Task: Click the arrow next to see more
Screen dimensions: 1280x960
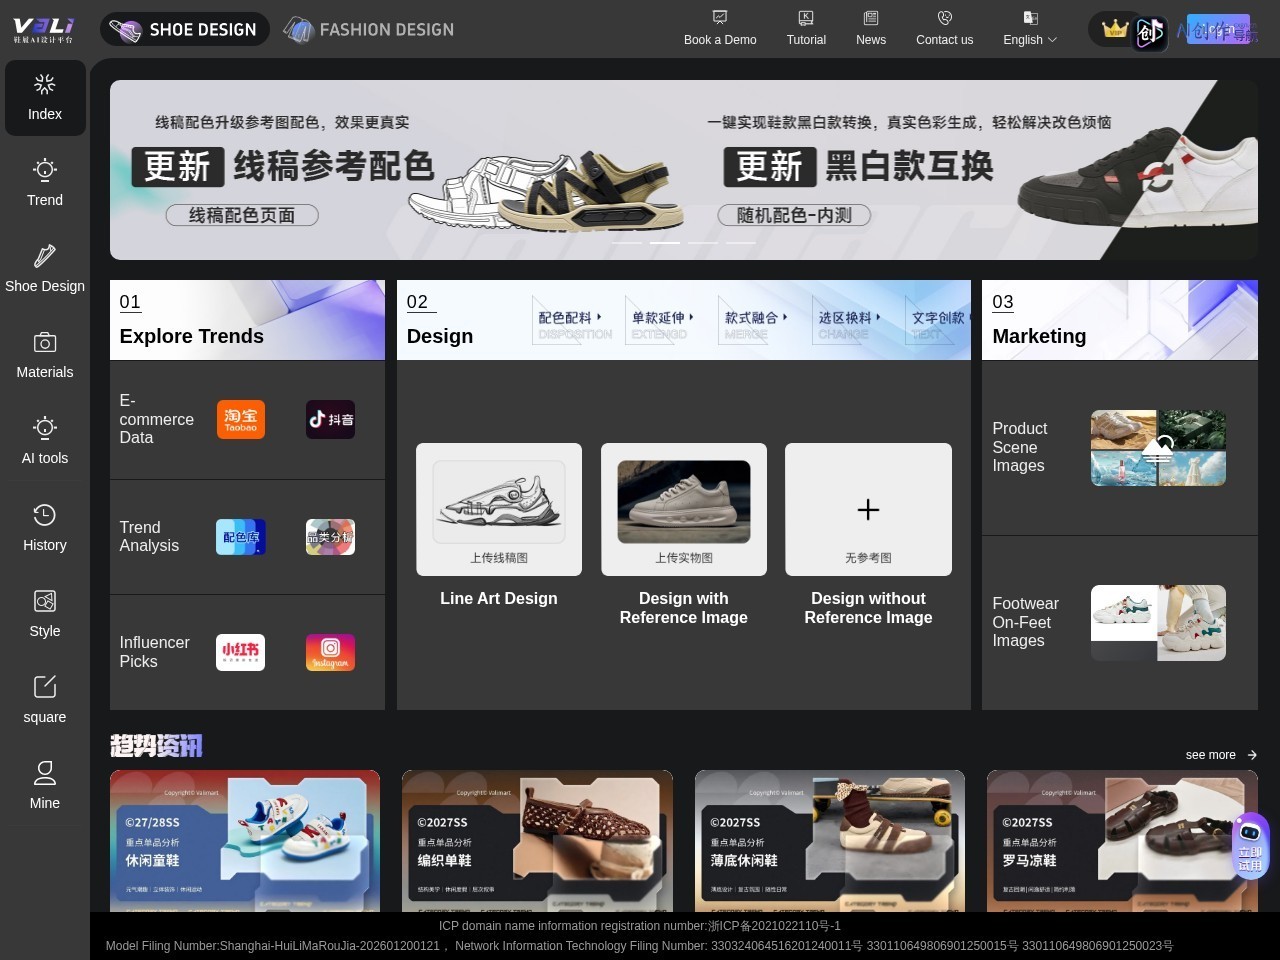Action: pyautogui.click(x=1252, y=755)
